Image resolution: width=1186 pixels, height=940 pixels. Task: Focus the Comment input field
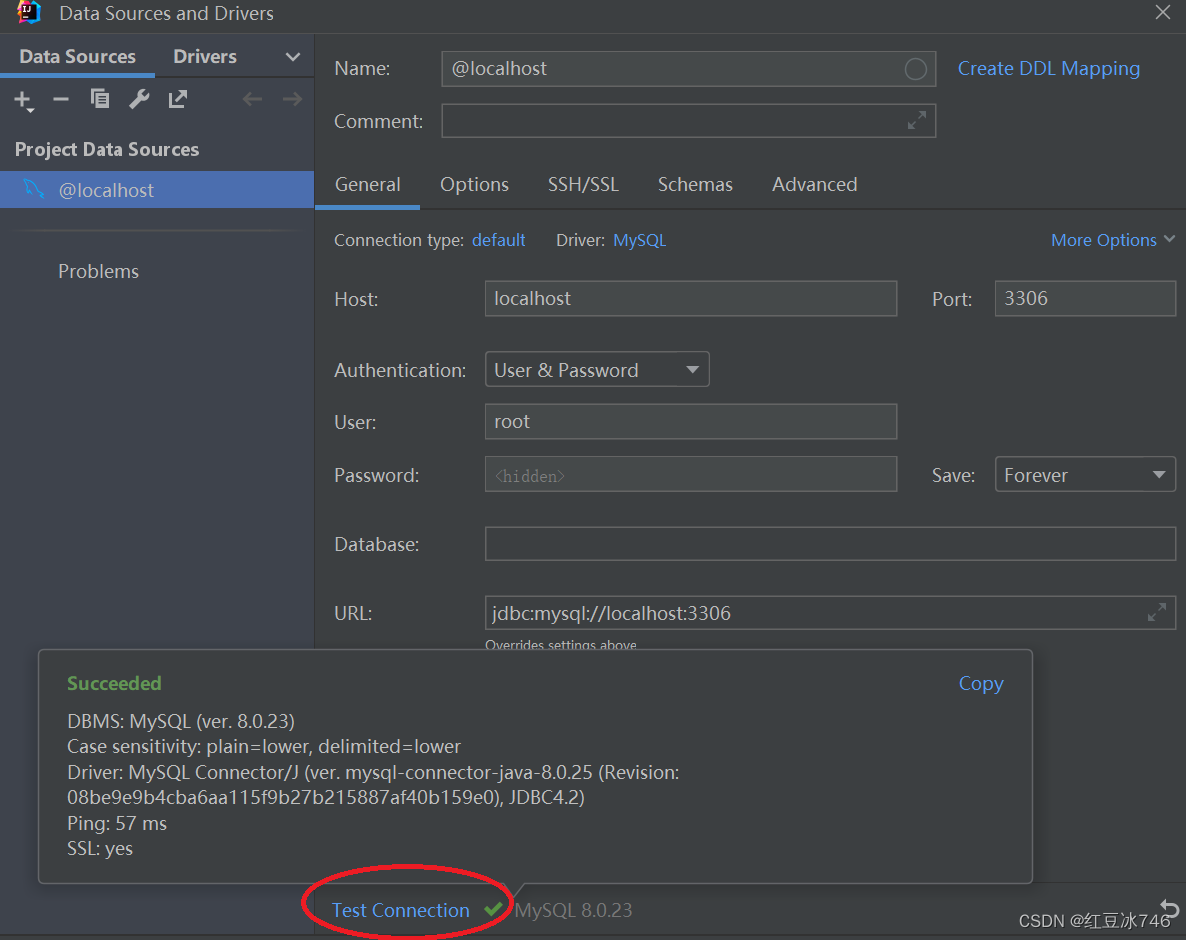pyautogui.click(x=688, y=121)
